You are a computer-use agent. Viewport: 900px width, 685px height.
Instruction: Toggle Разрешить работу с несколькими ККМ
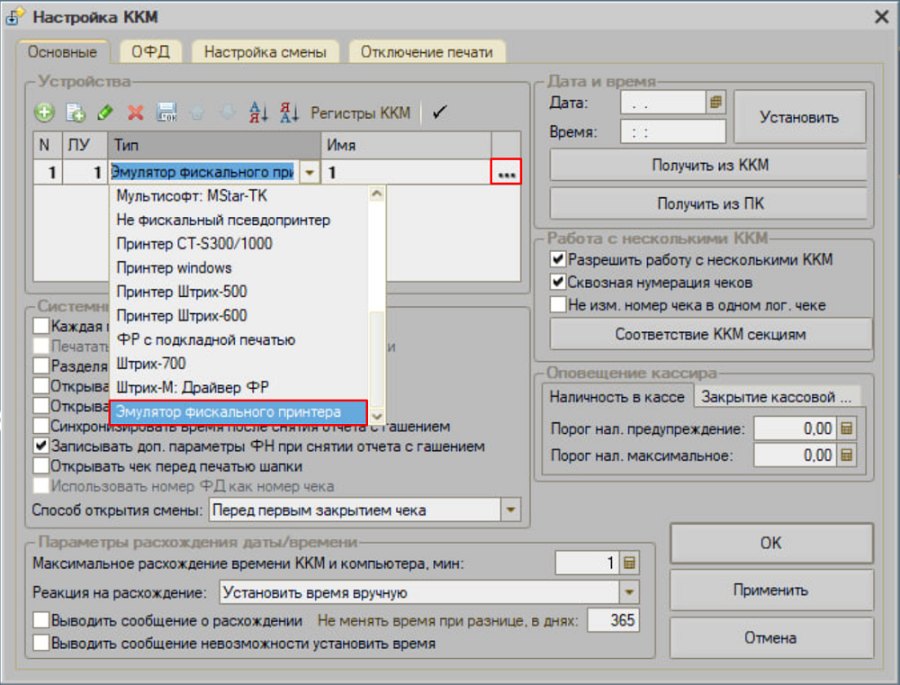[x=558, y=259]
